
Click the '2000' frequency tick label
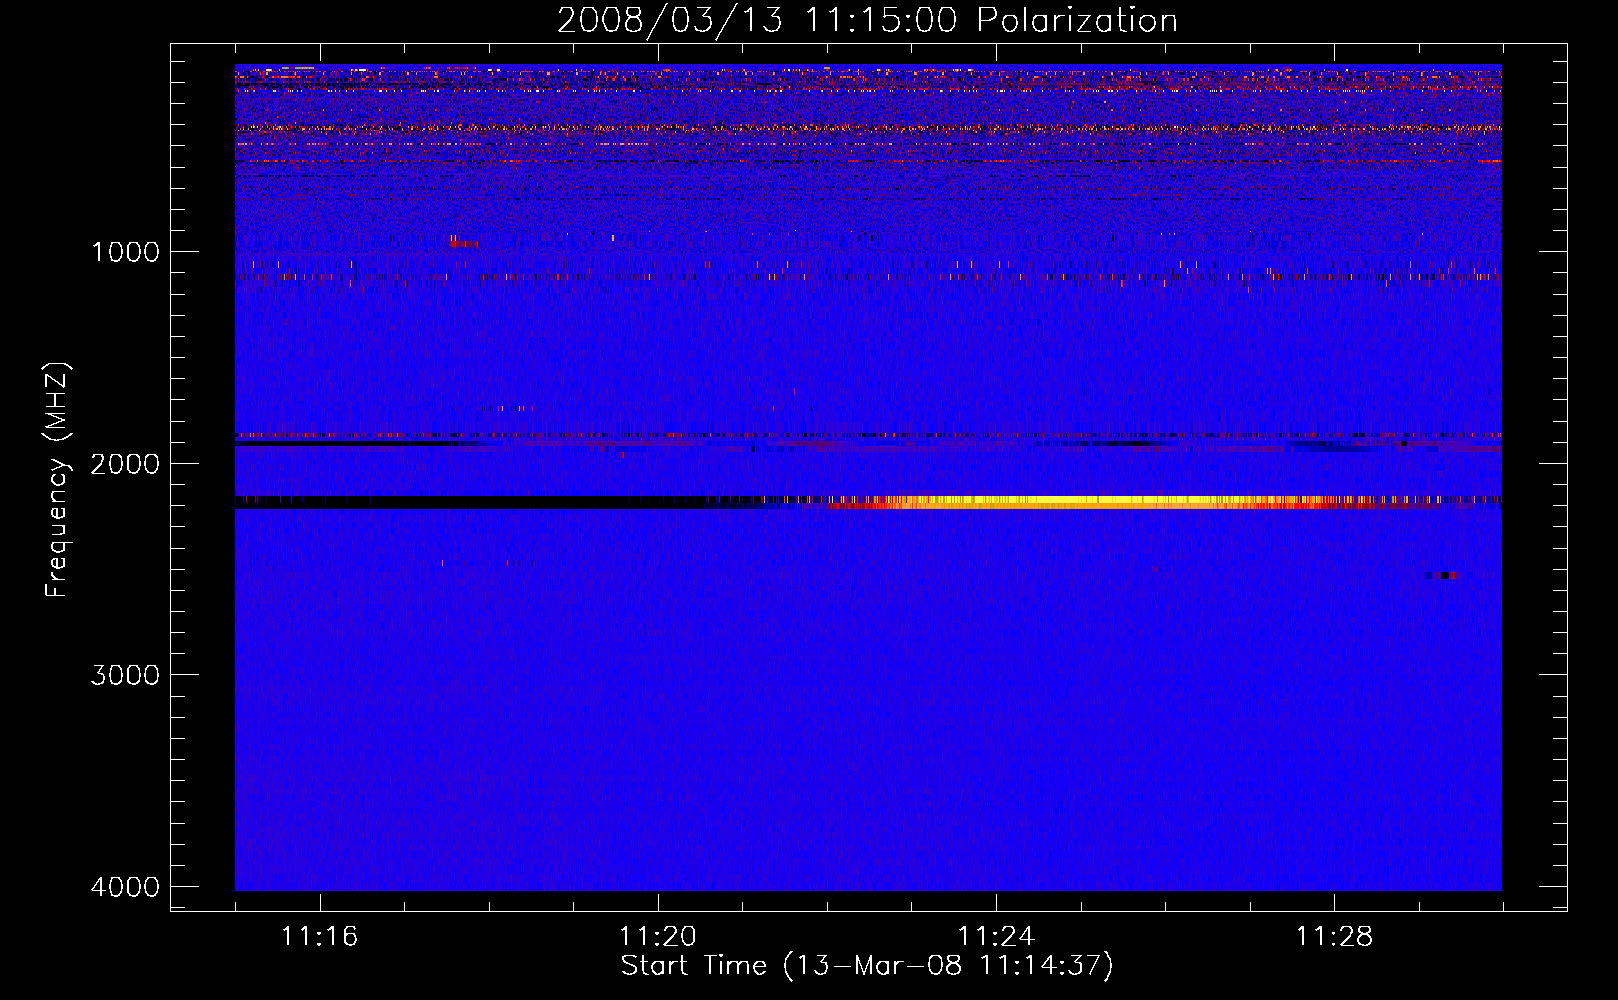point(125,464)
